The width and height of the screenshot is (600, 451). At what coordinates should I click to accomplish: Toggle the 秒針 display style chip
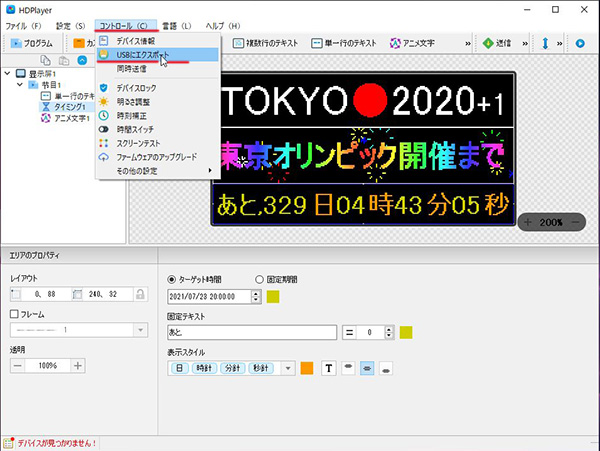pos(261,368)
